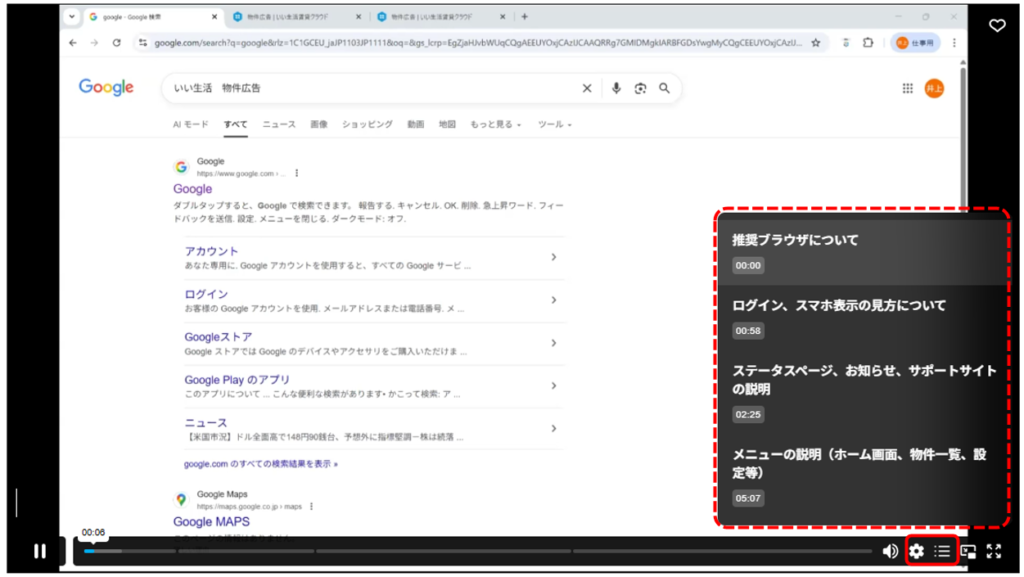
Task: Reload the browser page
Action: pyautogui.click(x=116, y=43)
